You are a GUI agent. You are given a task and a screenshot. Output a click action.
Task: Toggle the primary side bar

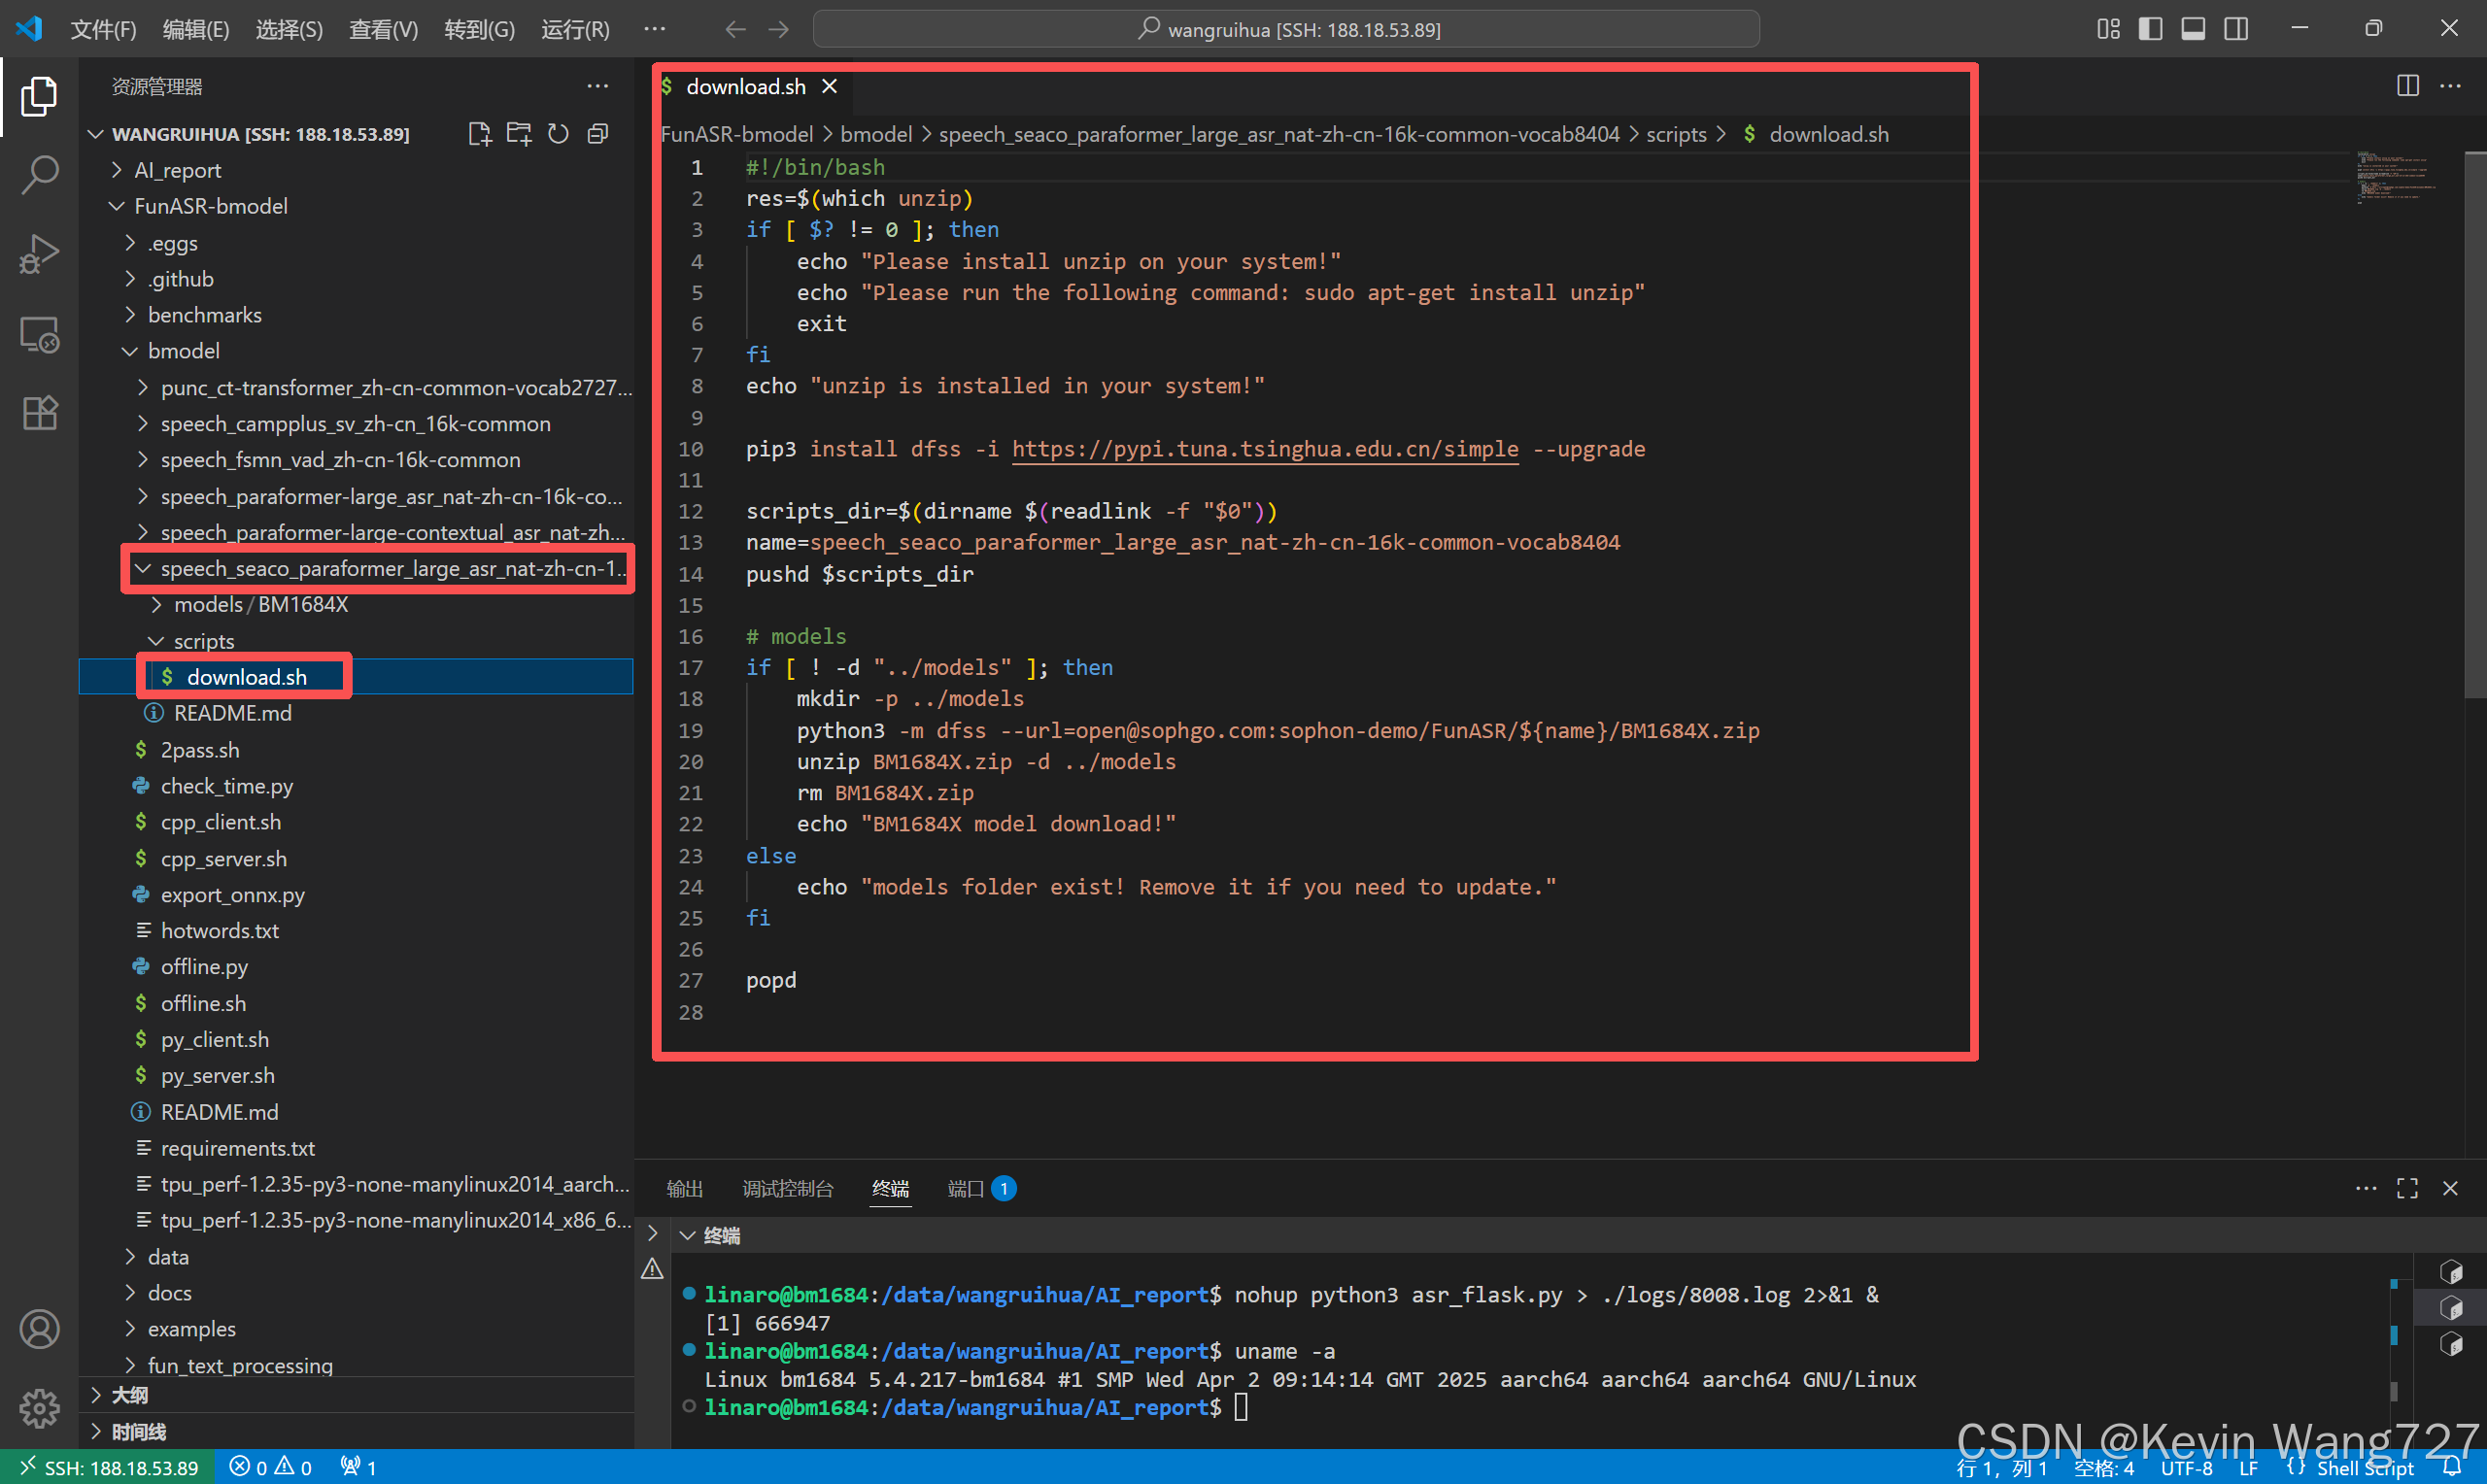2151,29
